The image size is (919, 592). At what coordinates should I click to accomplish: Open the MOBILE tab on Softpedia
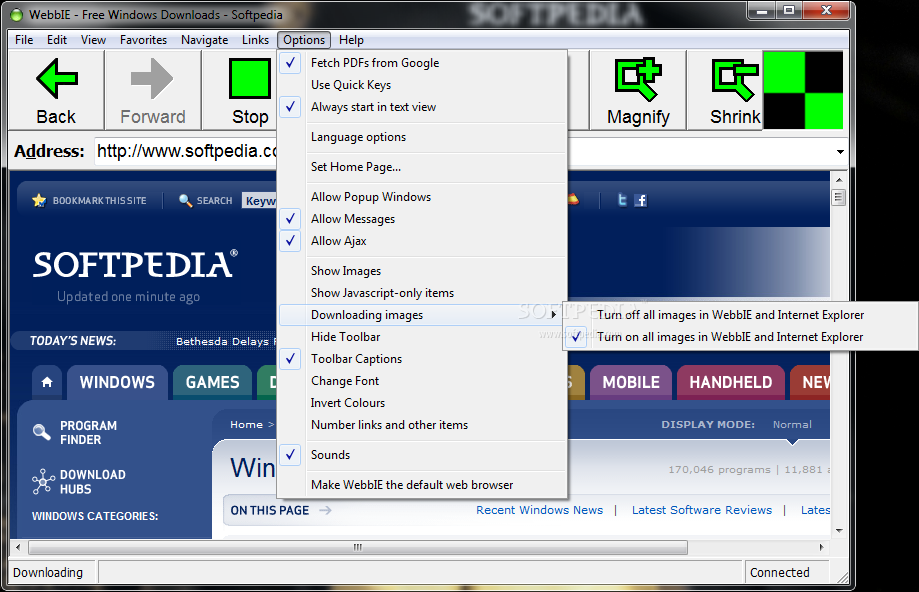[x=631, y=382]
